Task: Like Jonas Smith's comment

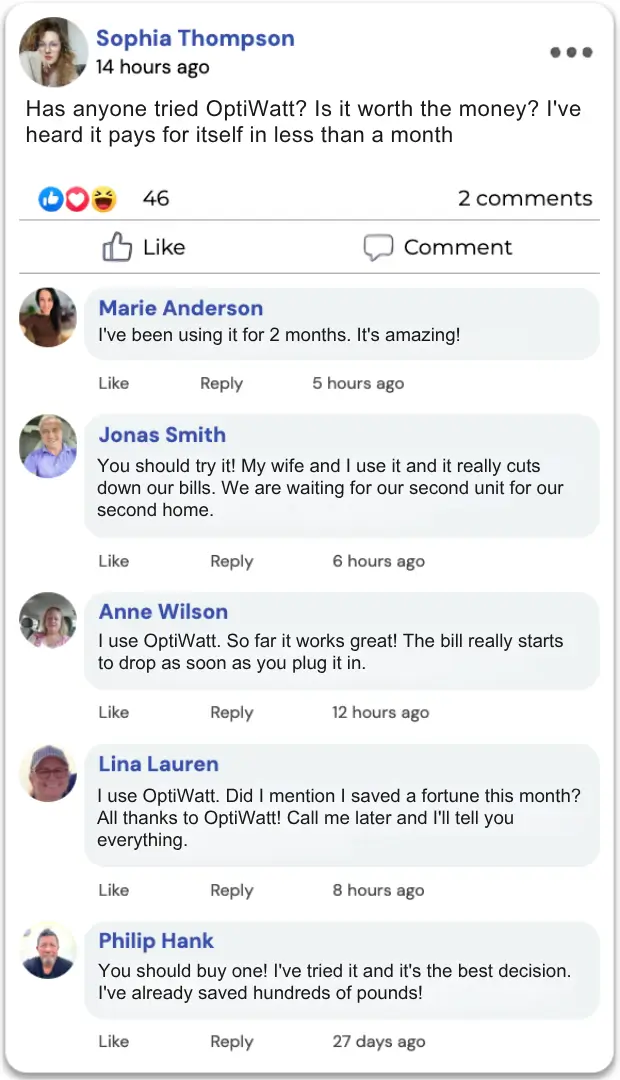Action: pyautogui.click(x=114, y=561)
